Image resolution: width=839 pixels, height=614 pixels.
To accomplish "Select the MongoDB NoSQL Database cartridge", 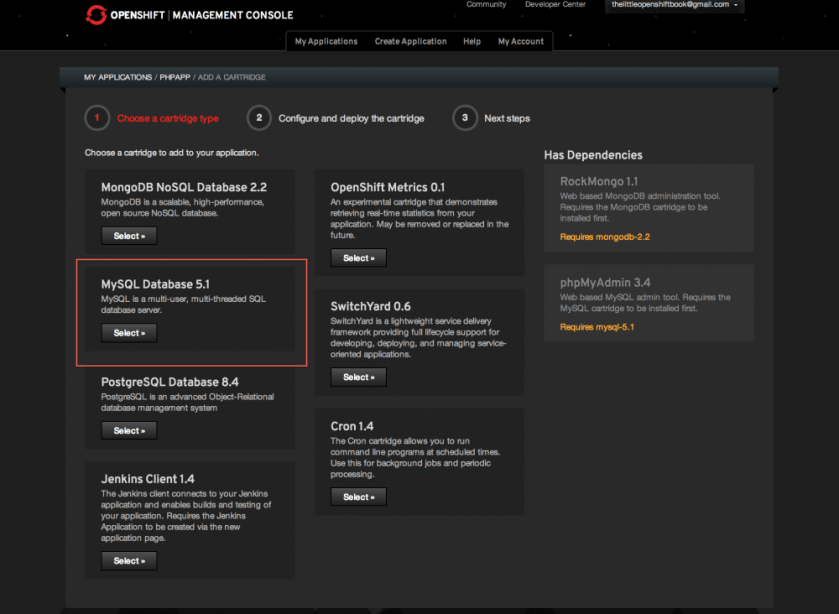I will click(129, 236).
